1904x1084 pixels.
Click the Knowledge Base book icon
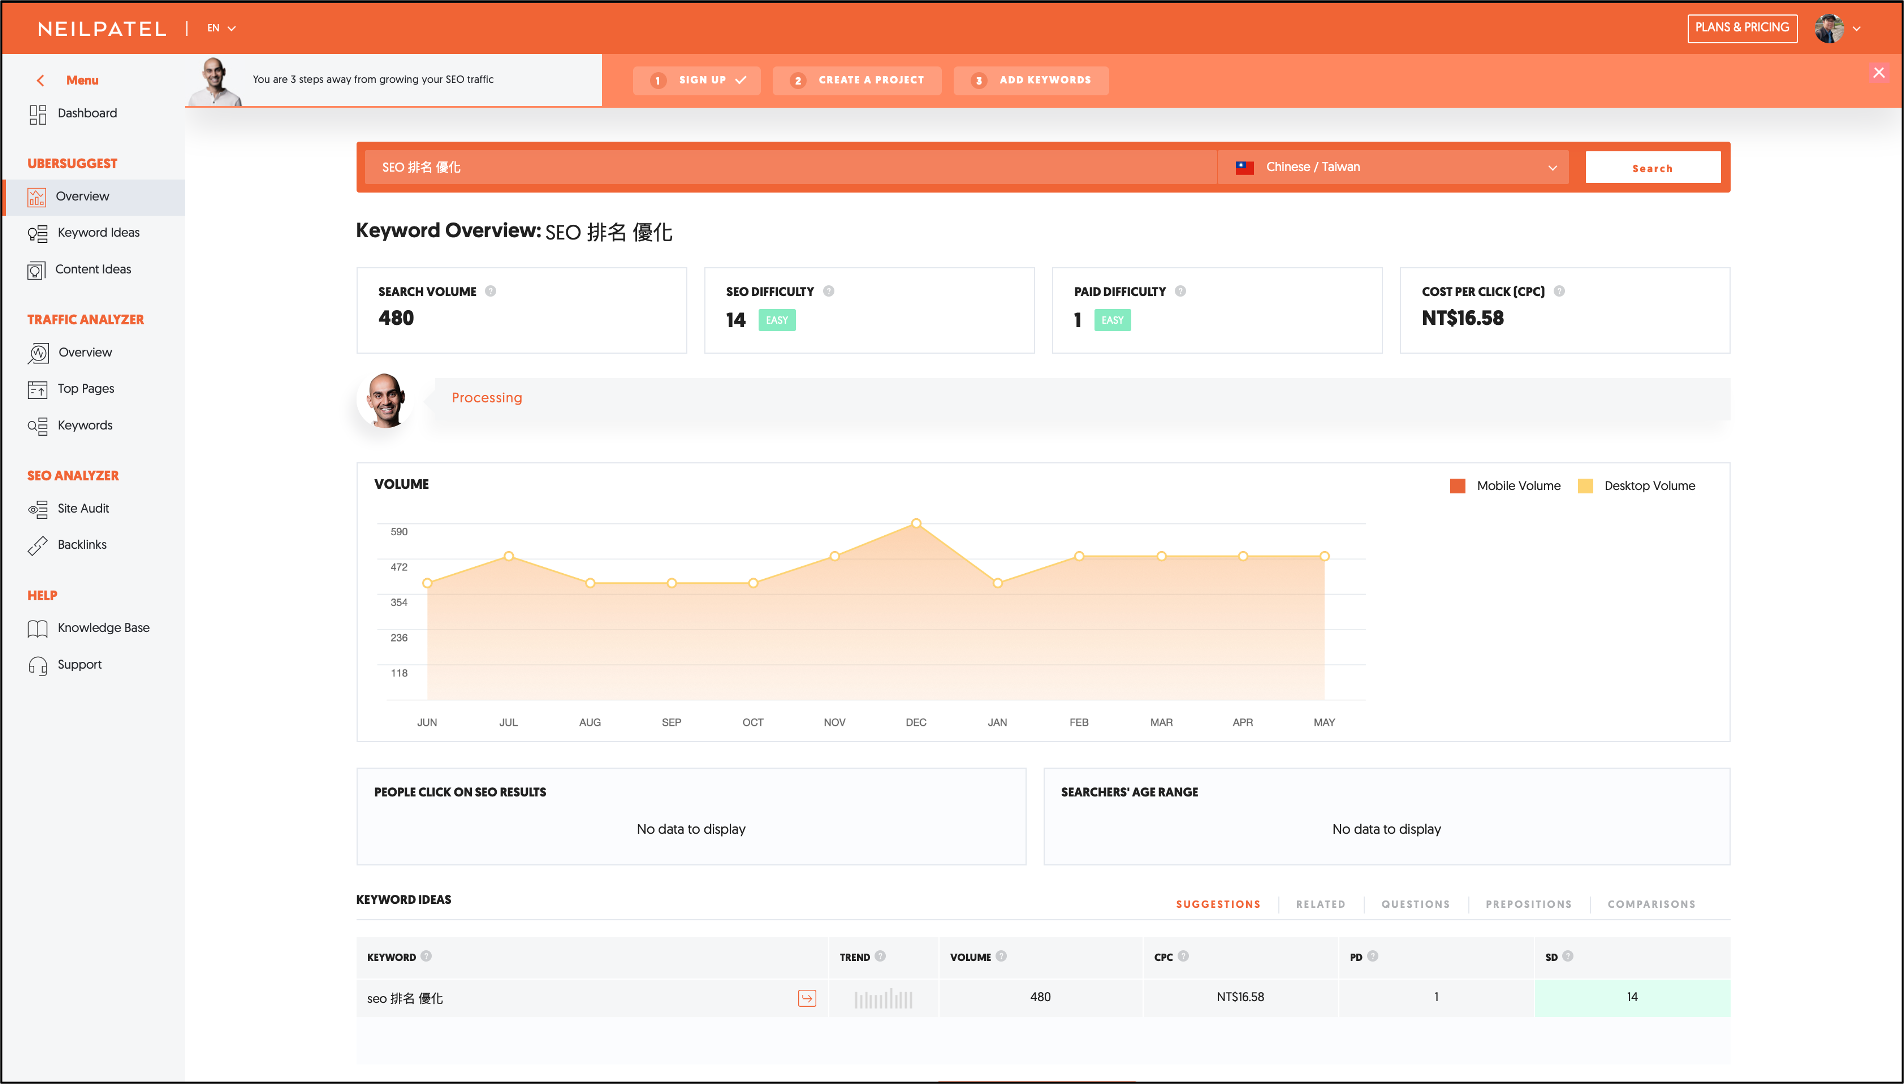pos(38,629)
